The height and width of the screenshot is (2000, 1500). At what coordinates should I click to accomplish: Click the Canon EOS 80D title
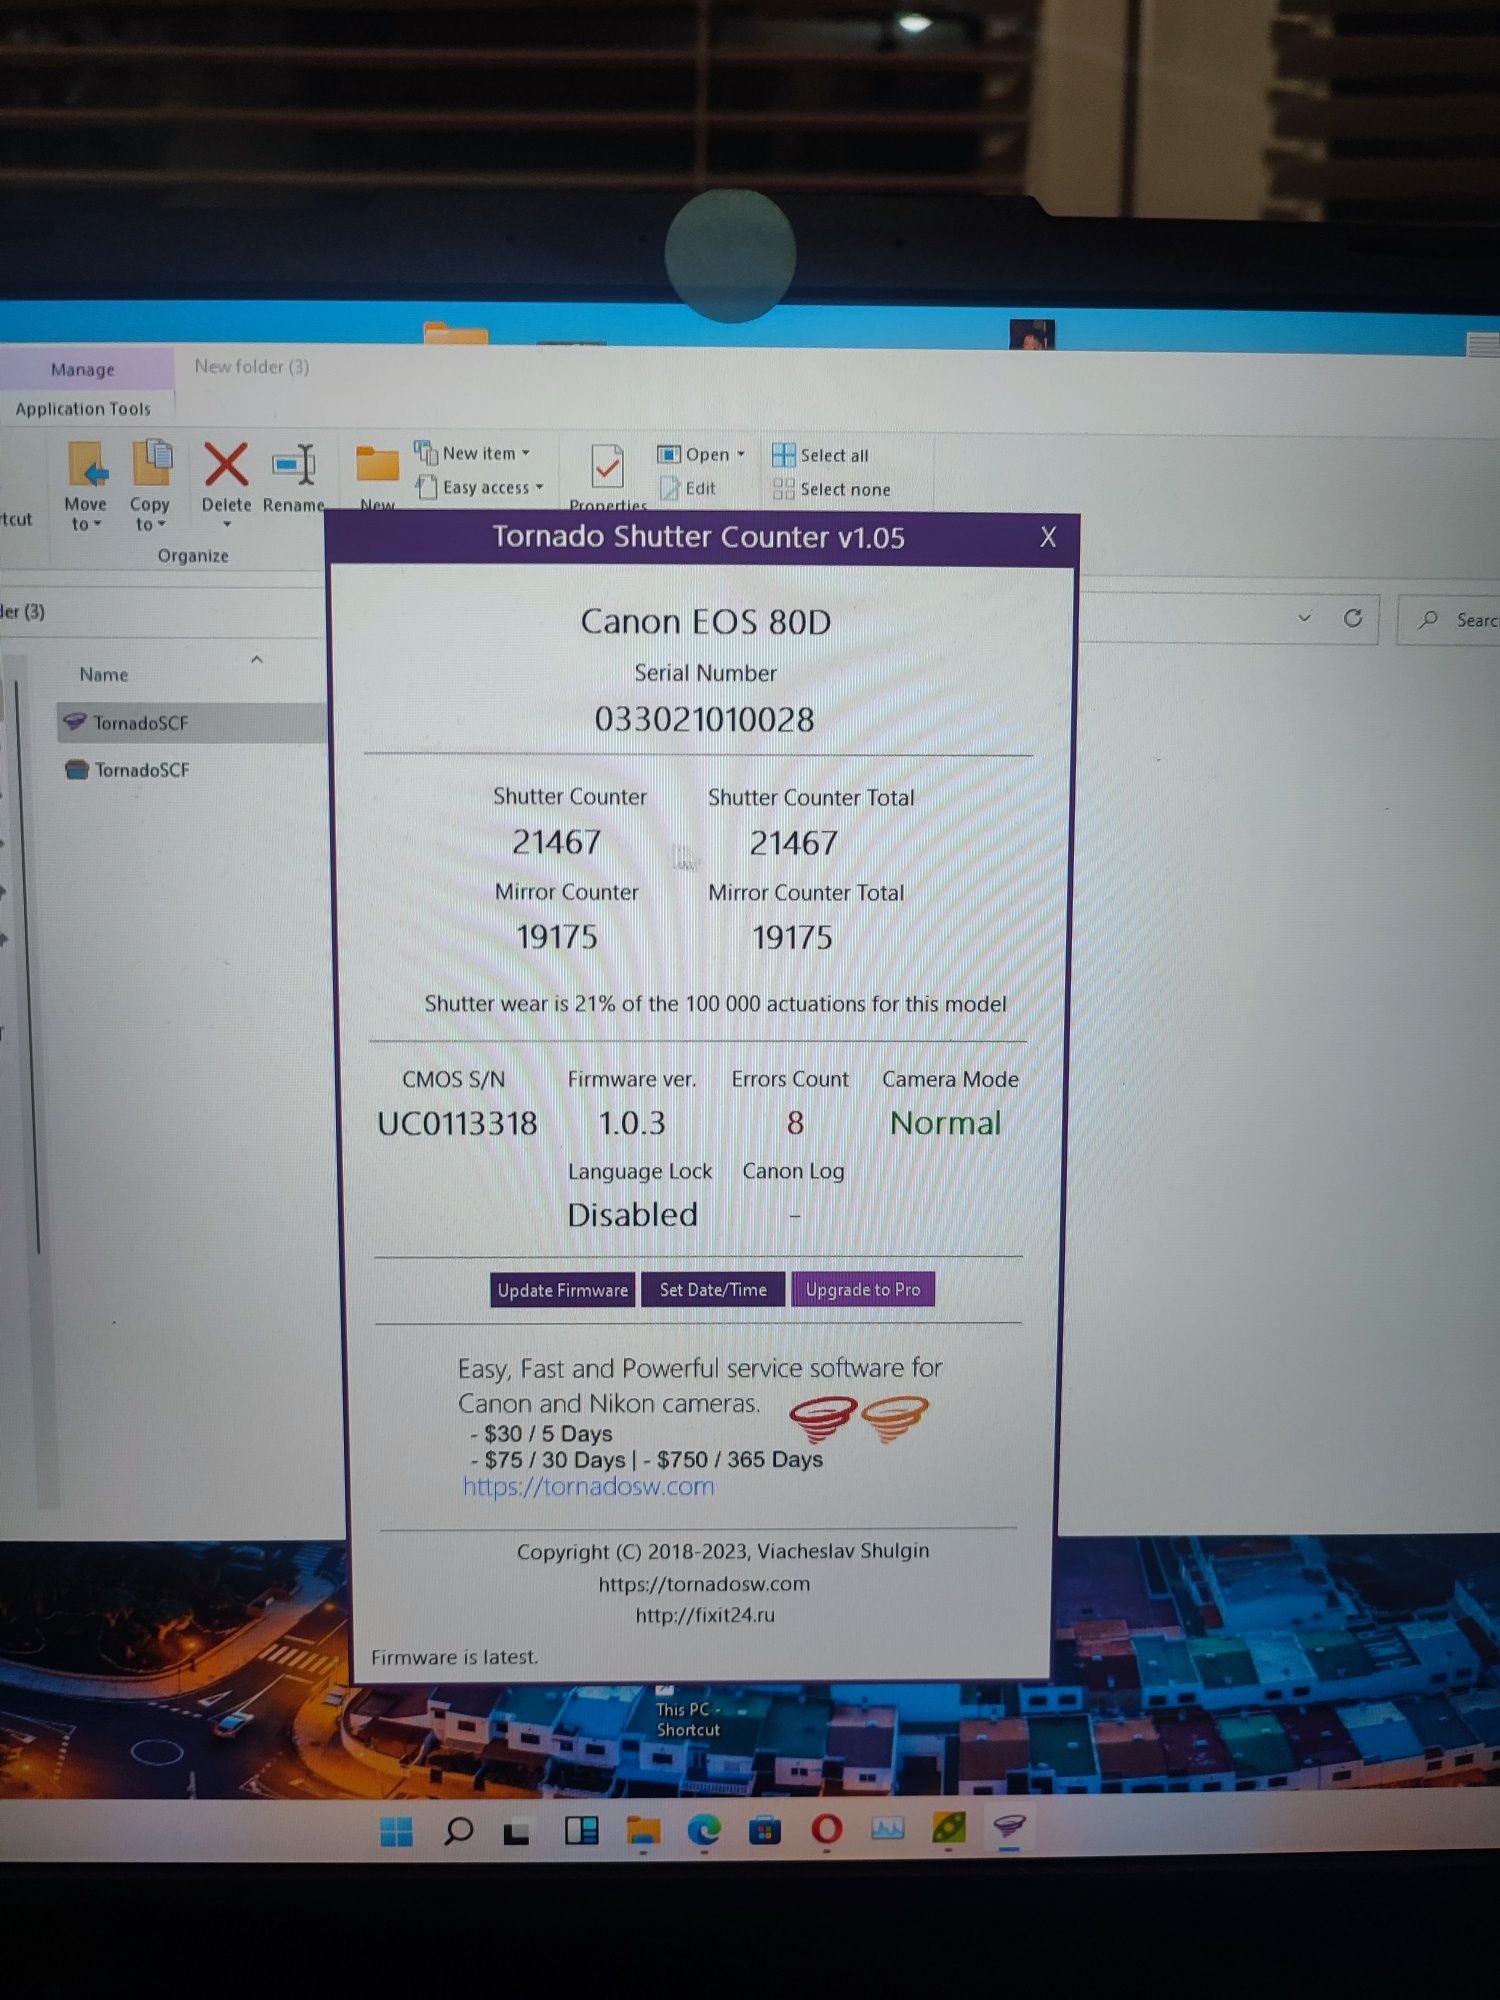click(x=706, y=621)
